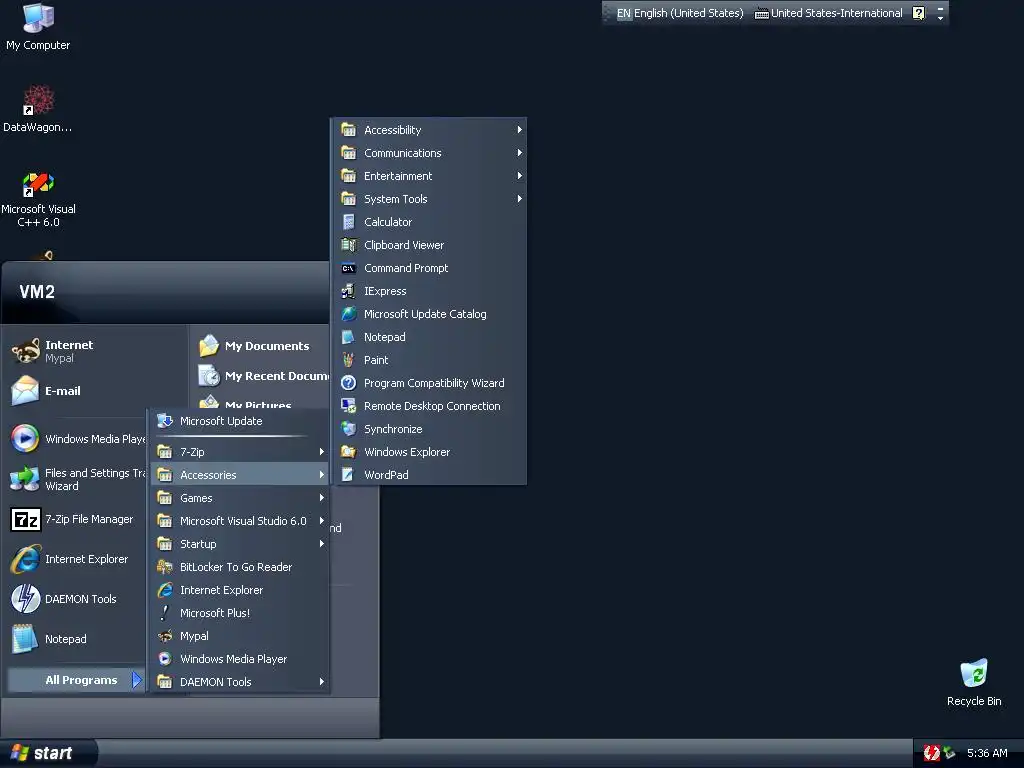Click system clock 5:36 AM
Image resolution: width=1024 pixels, height=768 pixels.
(x=987, y=753)
